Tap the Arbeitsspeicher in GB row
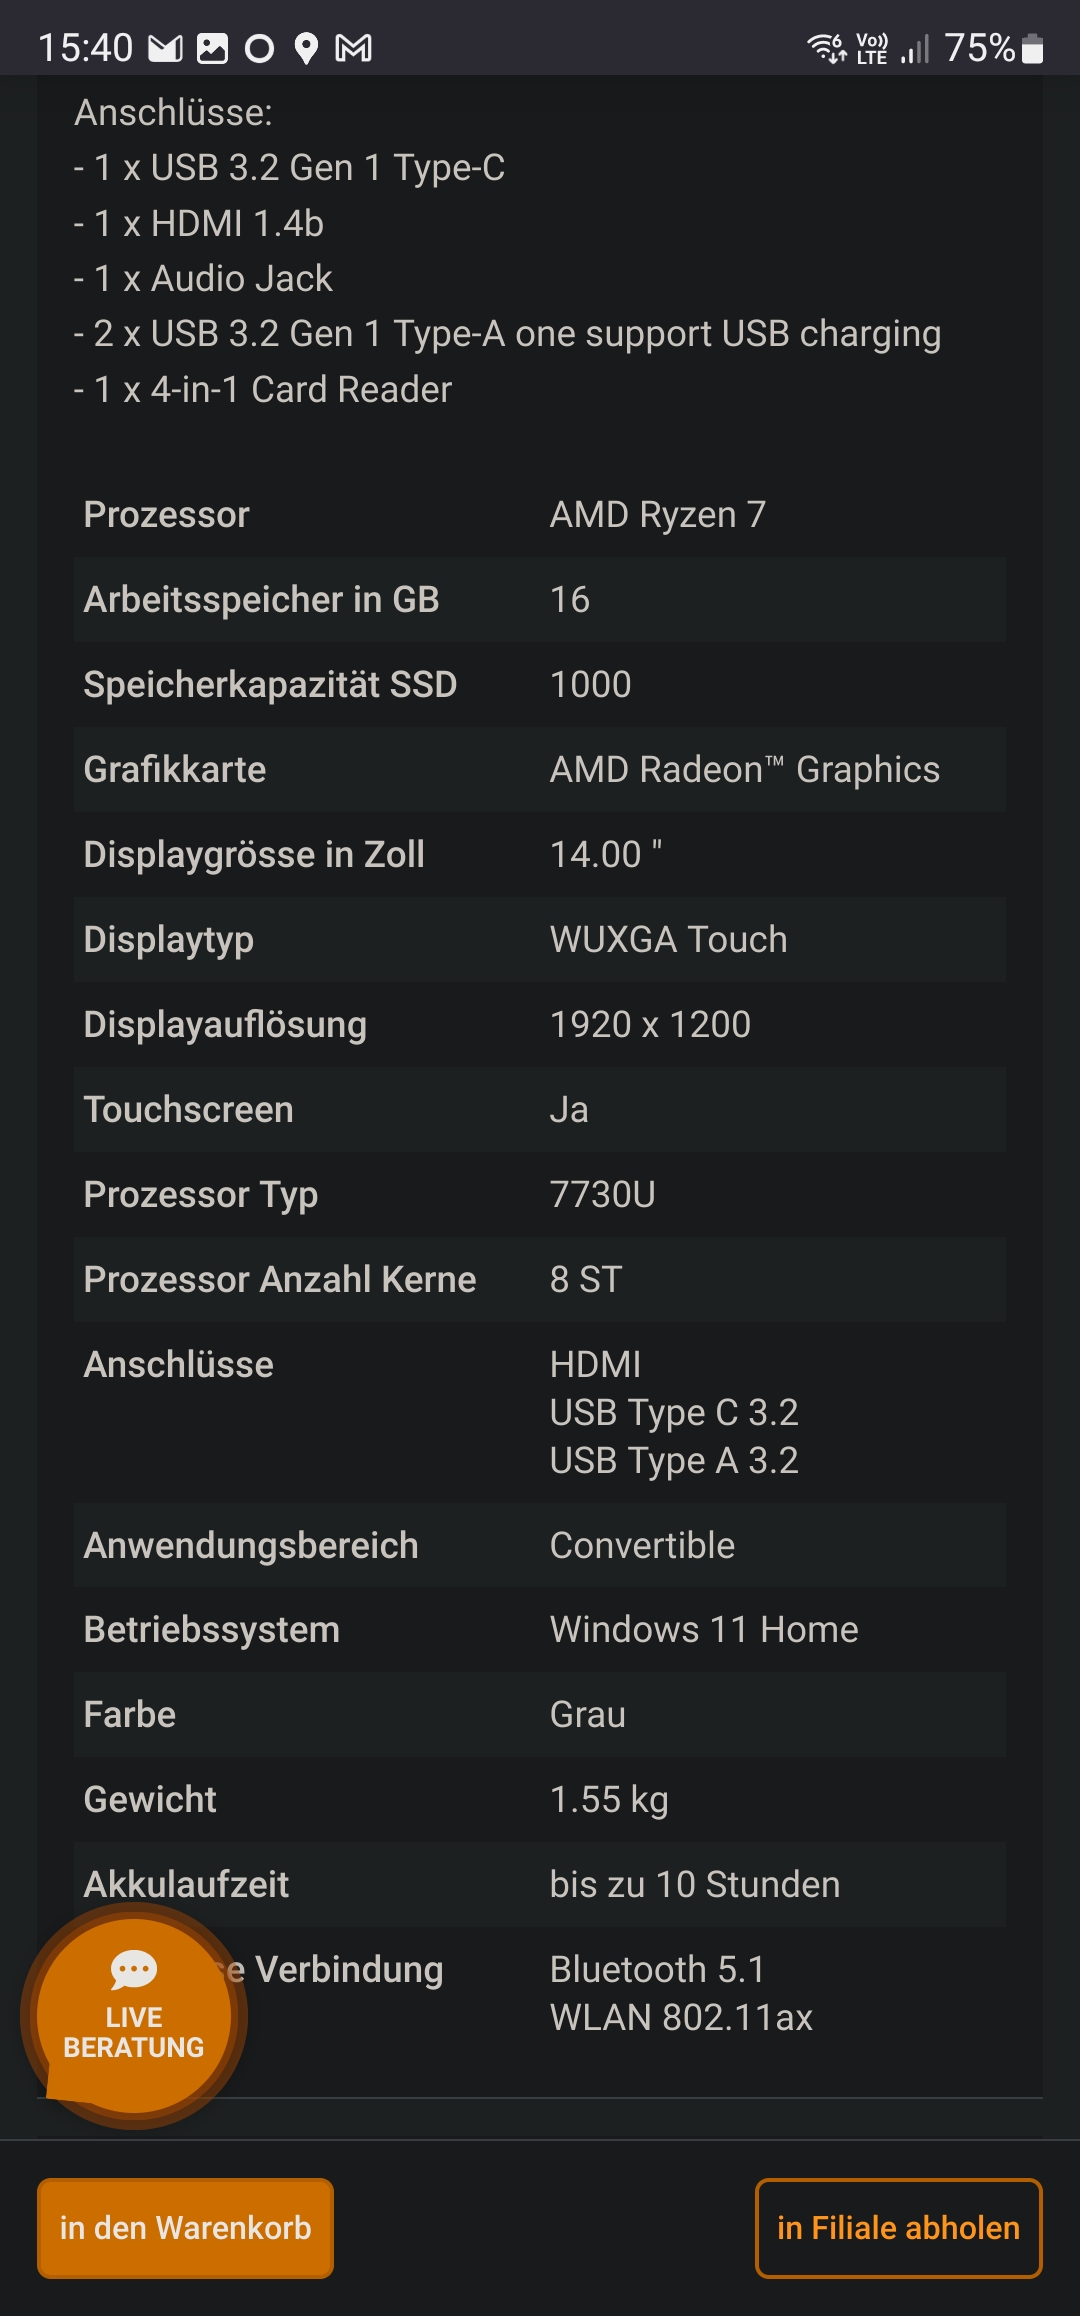Screen dimensions: 1080x2316 click(x=540, y=600)
